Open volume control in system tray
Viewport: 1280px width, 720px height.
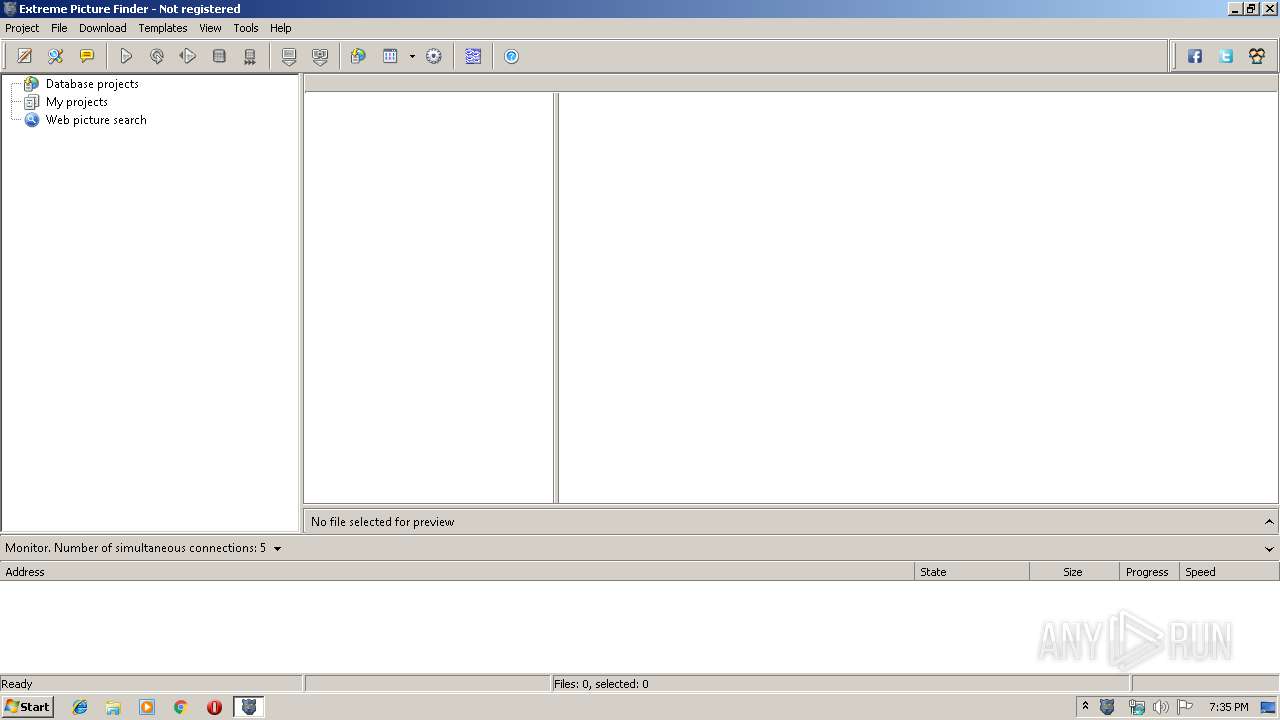tap(1160, 707)
